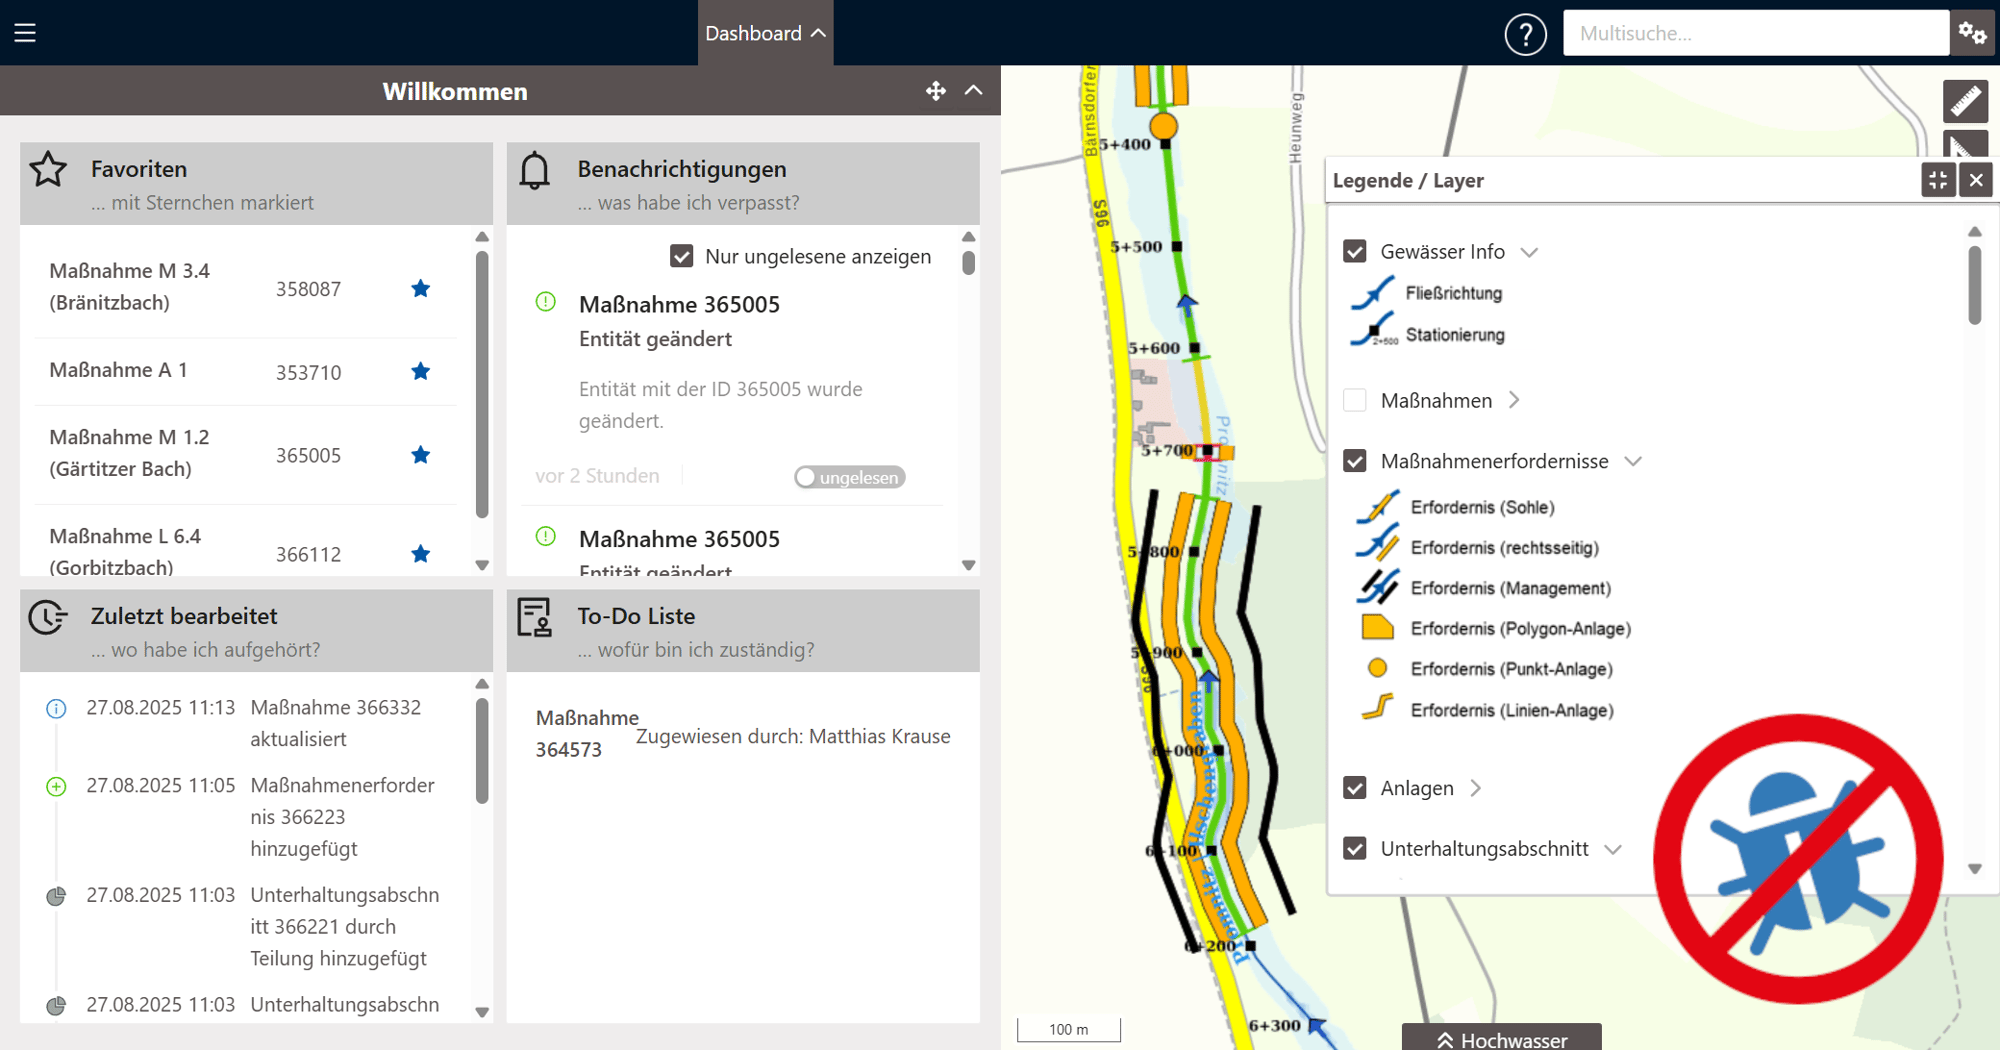Click Favoriten list scroll down arrow

pyautogui.click(x=482, y=565)
